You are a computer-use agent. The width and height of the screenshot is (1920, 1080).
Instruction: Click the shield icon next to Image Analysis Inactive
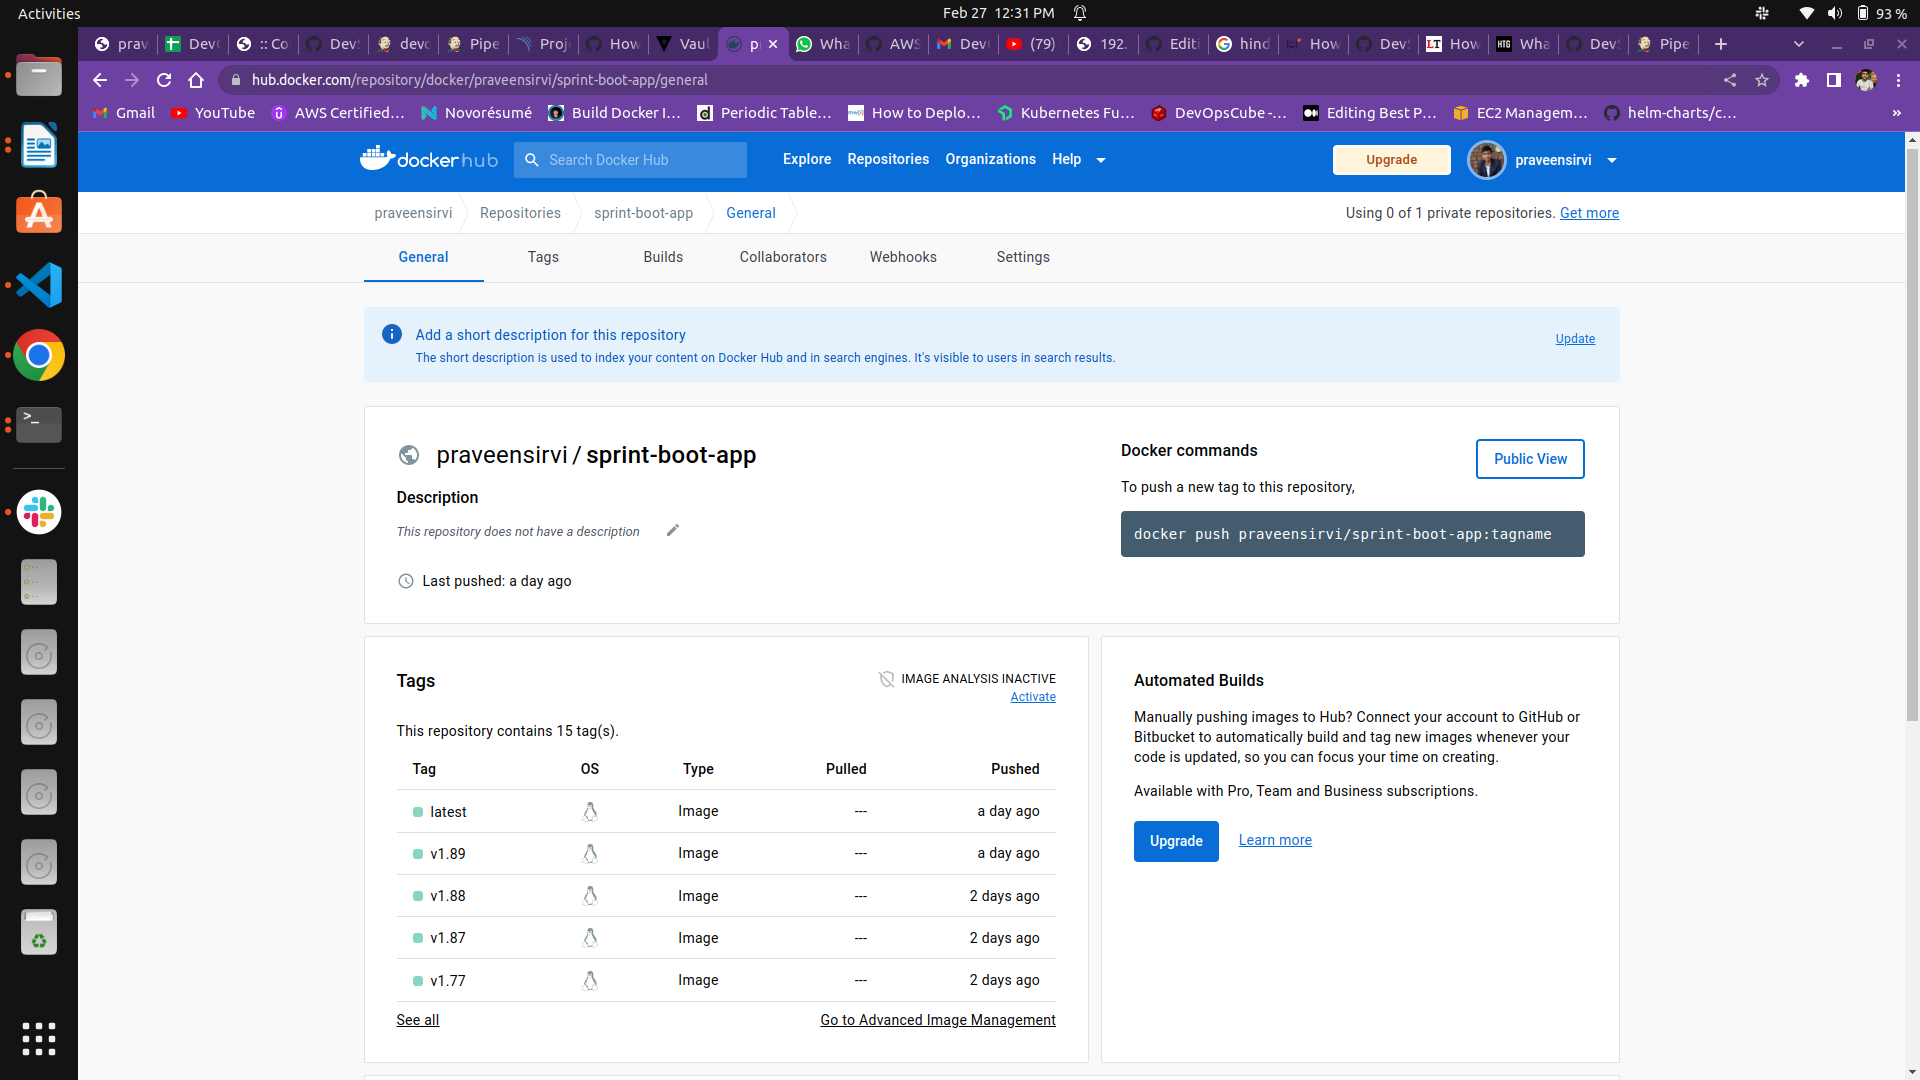tap(886, 679)
